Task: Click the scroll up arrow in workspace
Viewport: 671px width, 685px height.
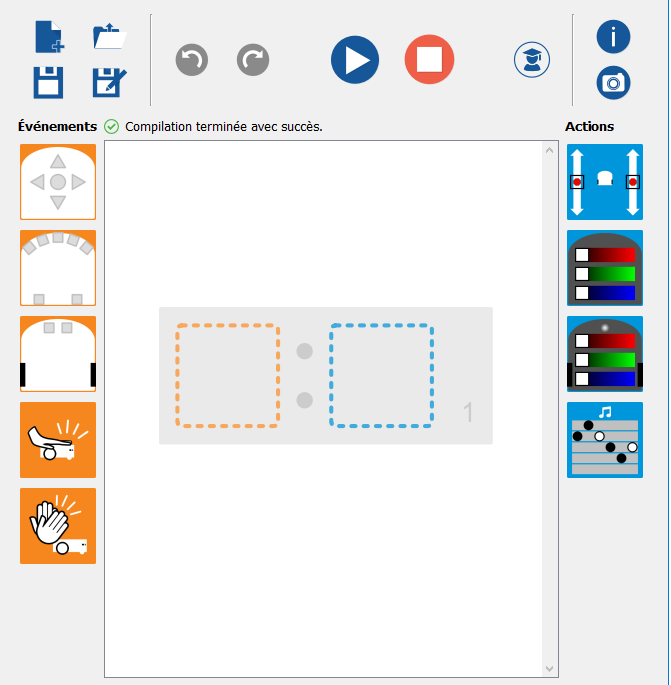Action: tap(550, 150)
